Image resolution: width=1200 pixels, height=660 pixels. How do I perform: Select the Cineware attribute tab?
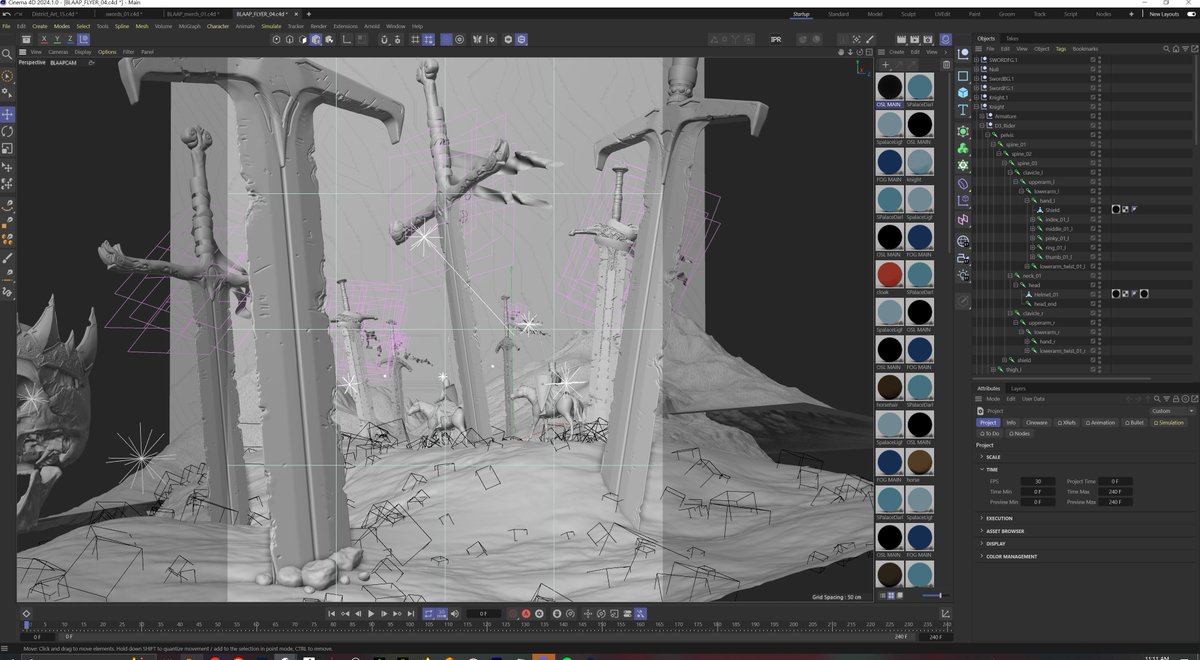coord(1037,422)
